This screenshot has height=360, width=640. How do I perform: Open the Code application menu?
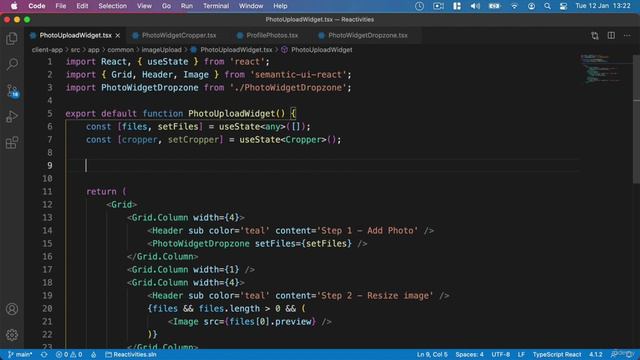(37, 6)
